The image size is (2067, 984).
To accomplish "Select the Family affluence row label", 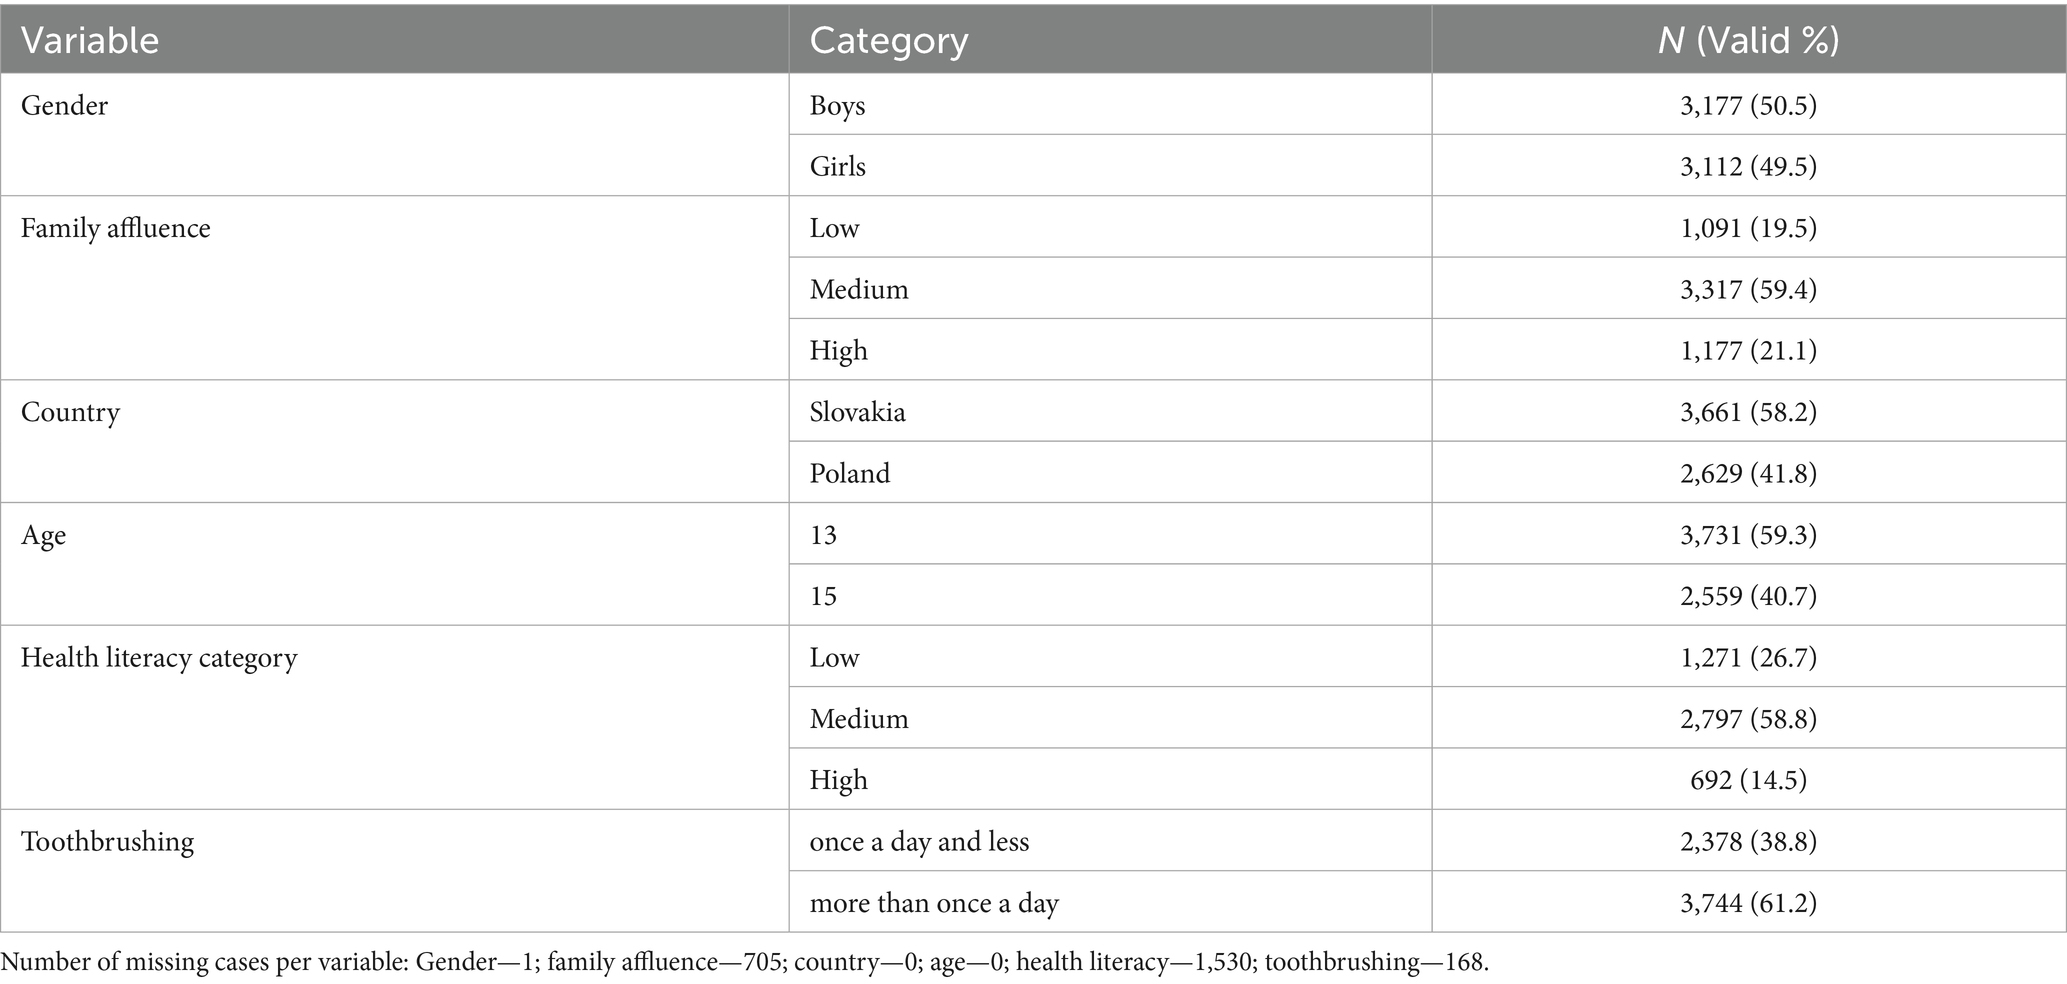I will 115,228.
